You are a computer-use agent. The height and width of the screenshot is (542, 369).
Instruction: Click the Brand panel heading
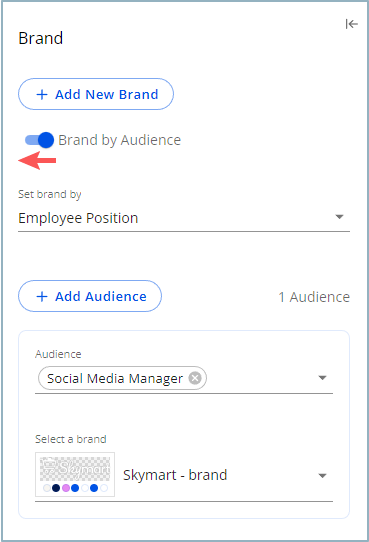pyautogui.click(x=41, y=38)
